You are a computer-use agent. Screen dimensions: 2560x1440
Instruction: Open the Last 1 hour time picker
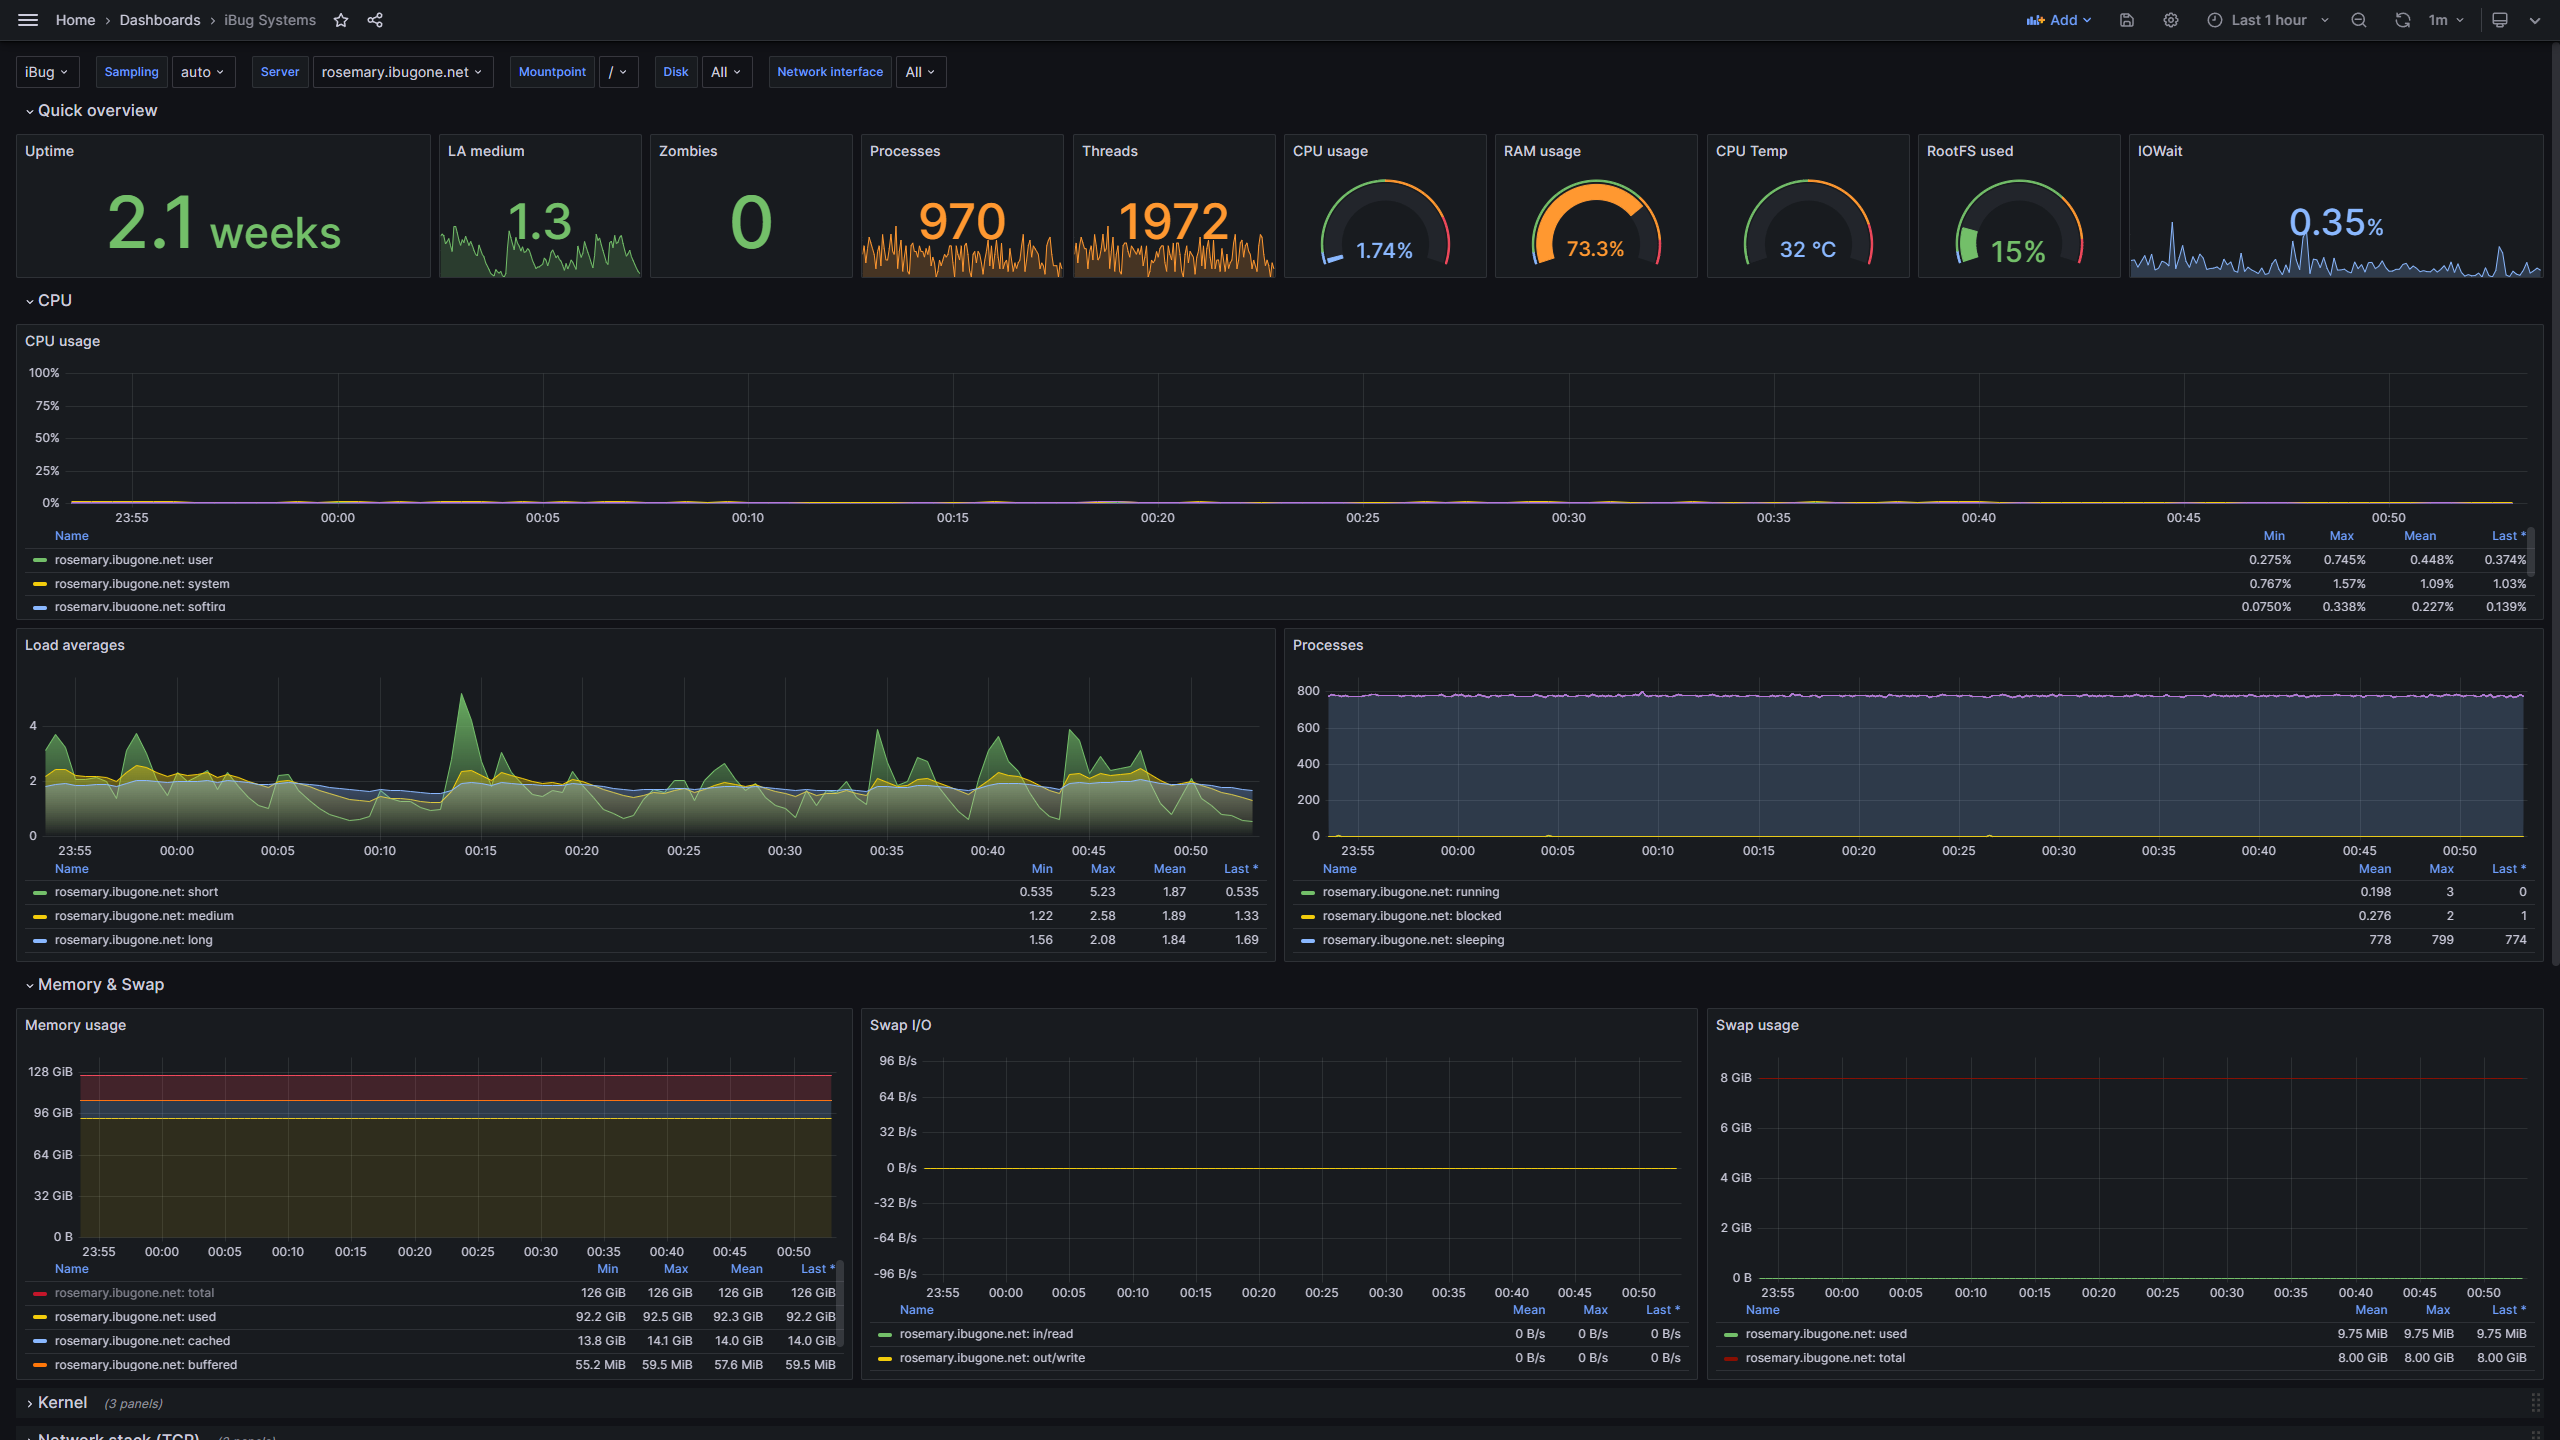pos(2268,20)
